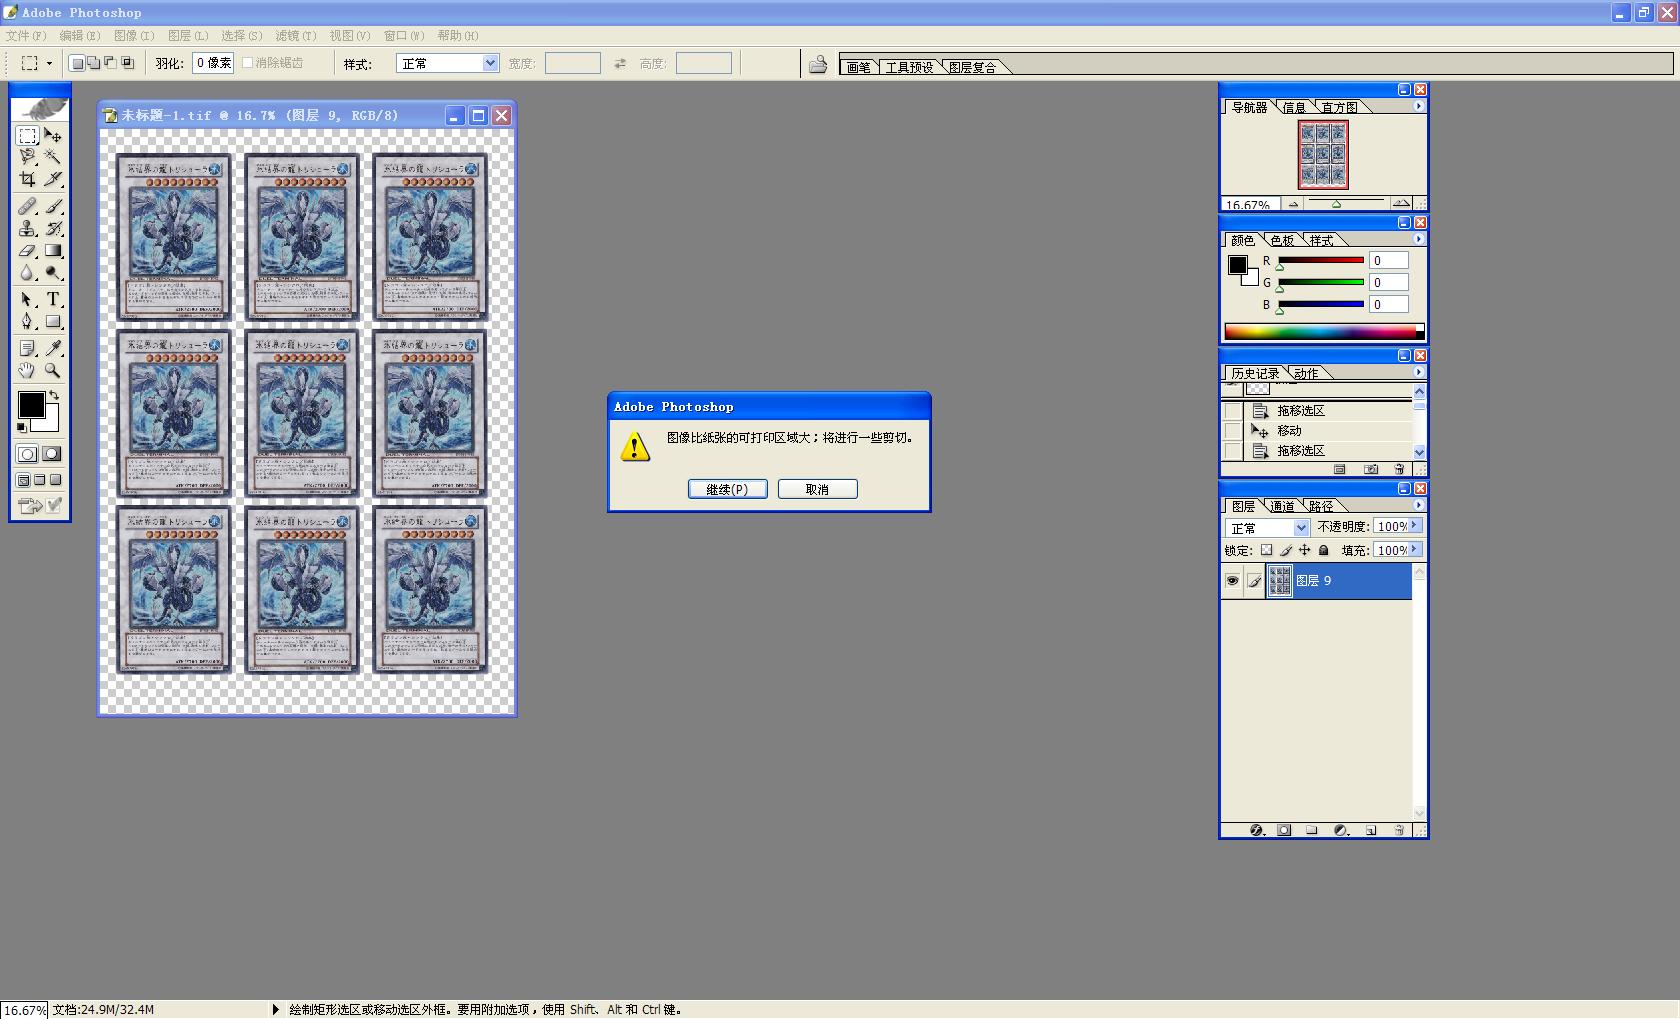
Task: Open the Color panel flyout menu
Action: 1418,239
